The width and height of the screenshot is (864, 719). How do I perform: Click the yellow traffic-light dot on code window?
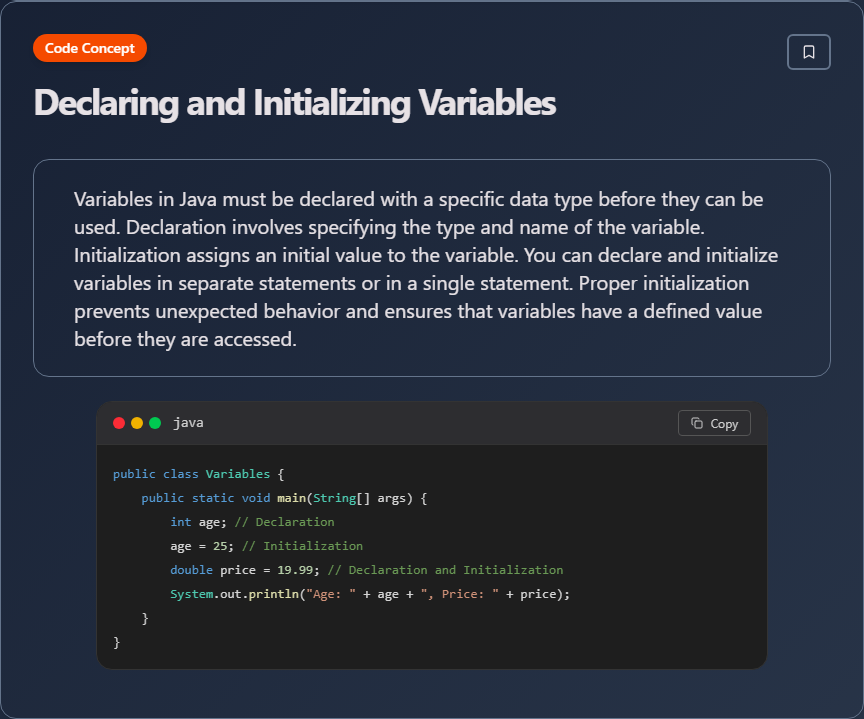[136, 423]
